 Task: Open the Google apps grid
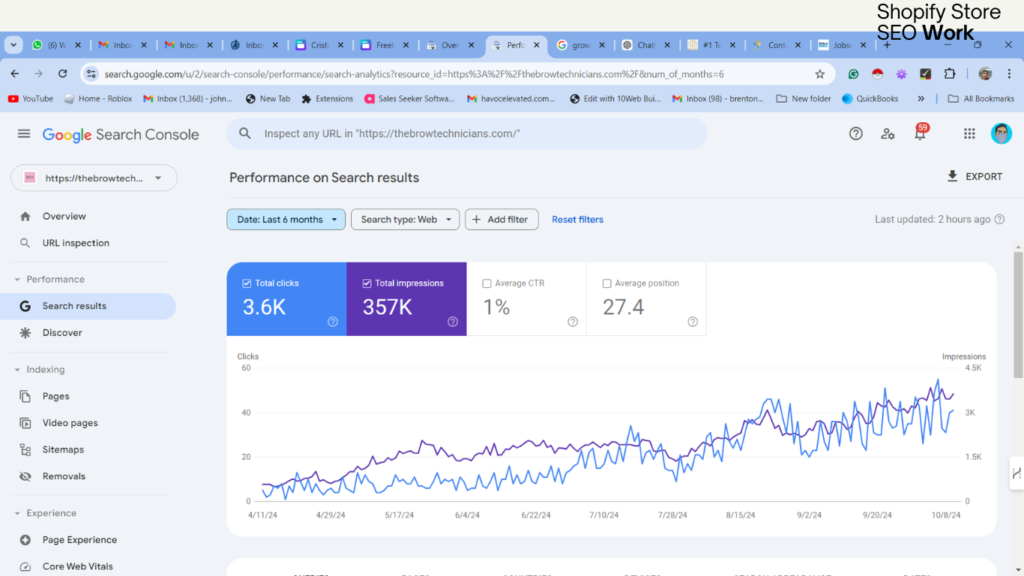(969, 134)
